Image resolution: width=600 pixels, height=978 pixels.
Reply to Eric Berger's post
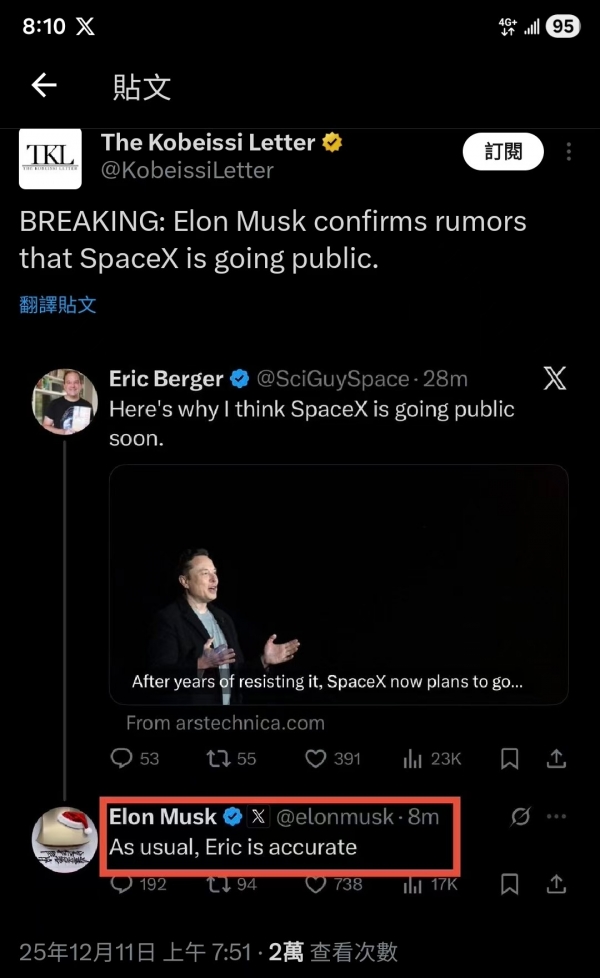(x=123, y=759)
